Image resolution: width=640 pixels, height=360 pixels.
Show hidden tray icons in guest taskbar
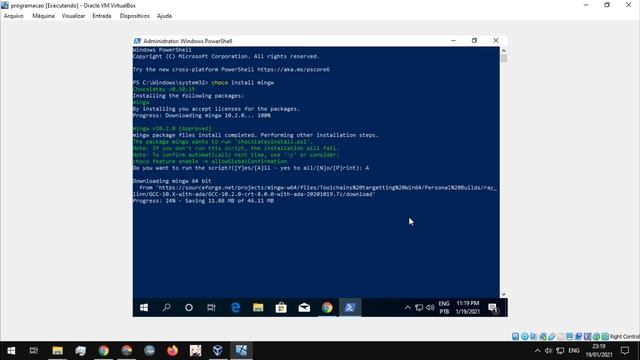click(x=407, y=307)
